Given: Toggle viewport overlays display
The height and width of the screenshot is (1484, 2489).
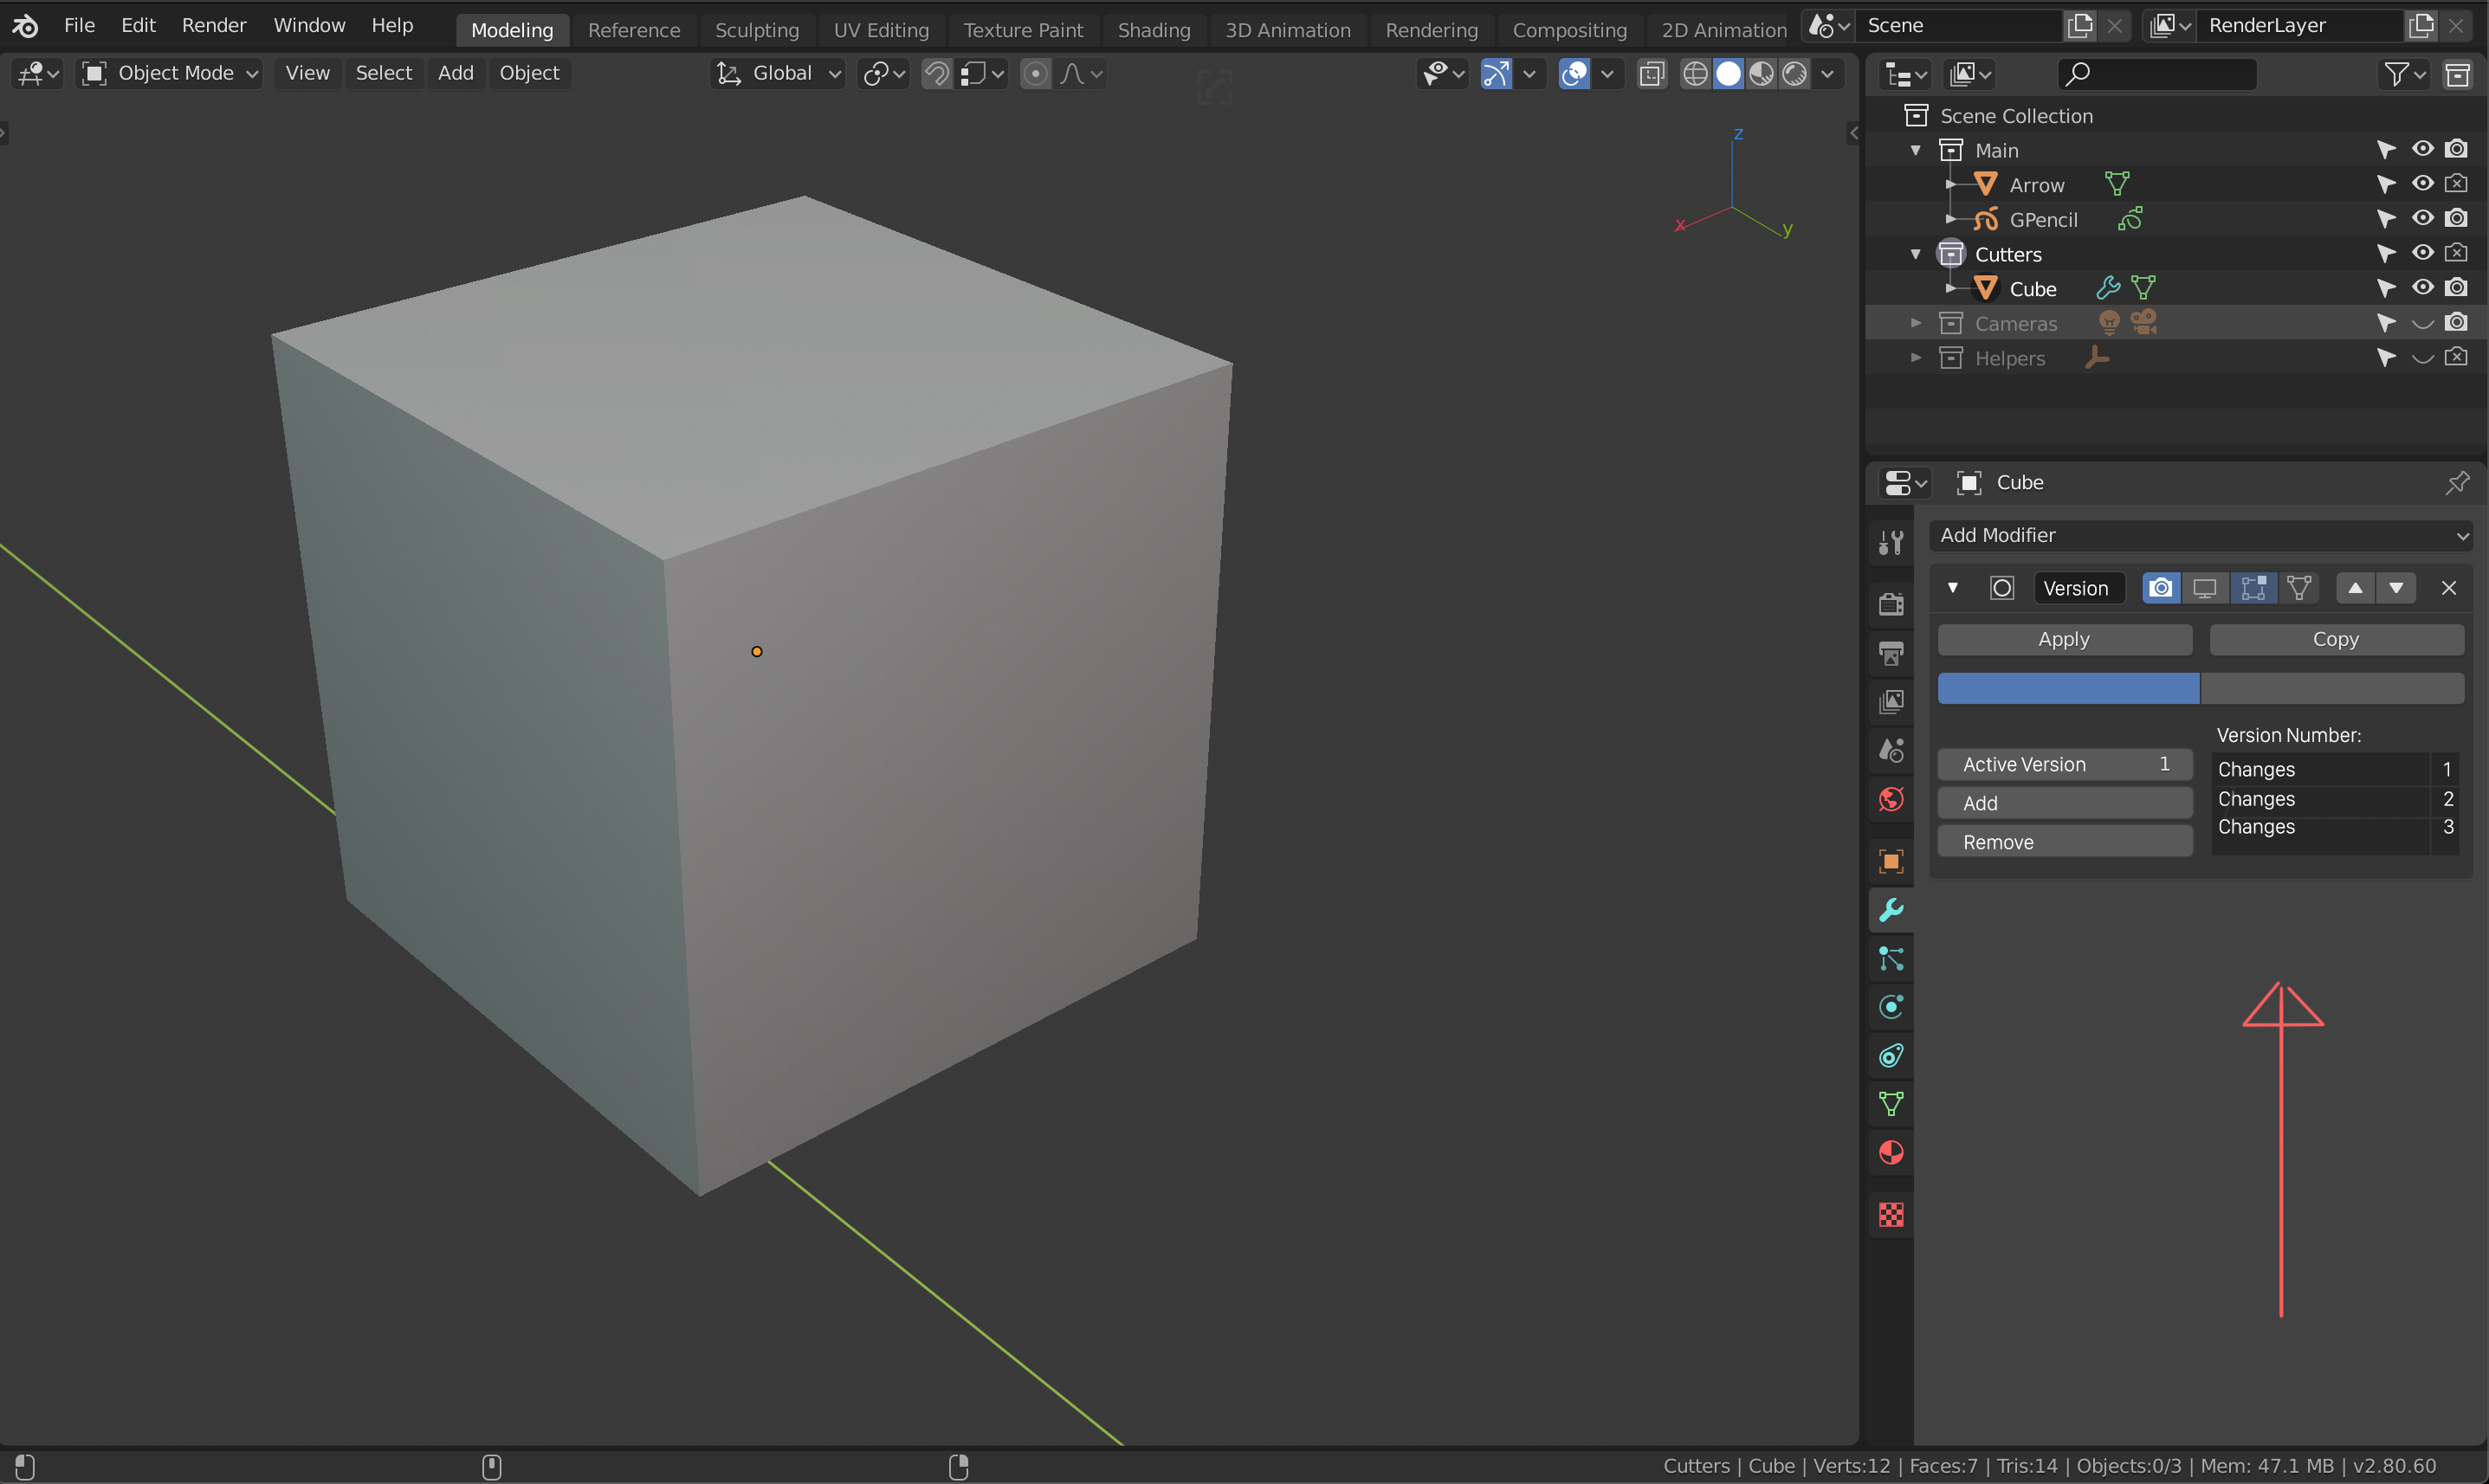Looking at the screenshot, I should tap(1574, 73).
